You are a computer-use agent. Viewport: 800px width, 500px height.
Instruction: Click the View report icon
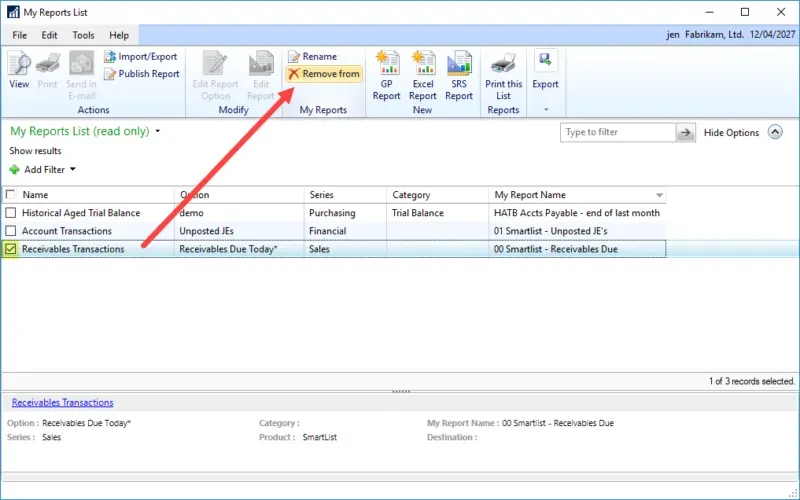(19, 70)
